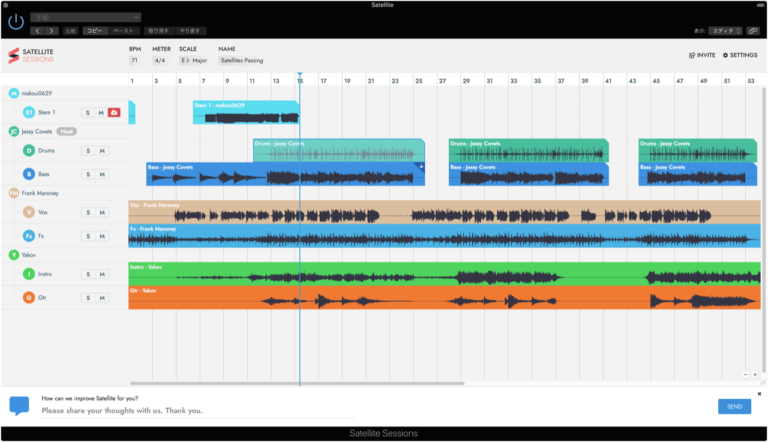768x442 pixels.
Task: Open the preset dropdown in plugin header
Action: pos(84,17)
